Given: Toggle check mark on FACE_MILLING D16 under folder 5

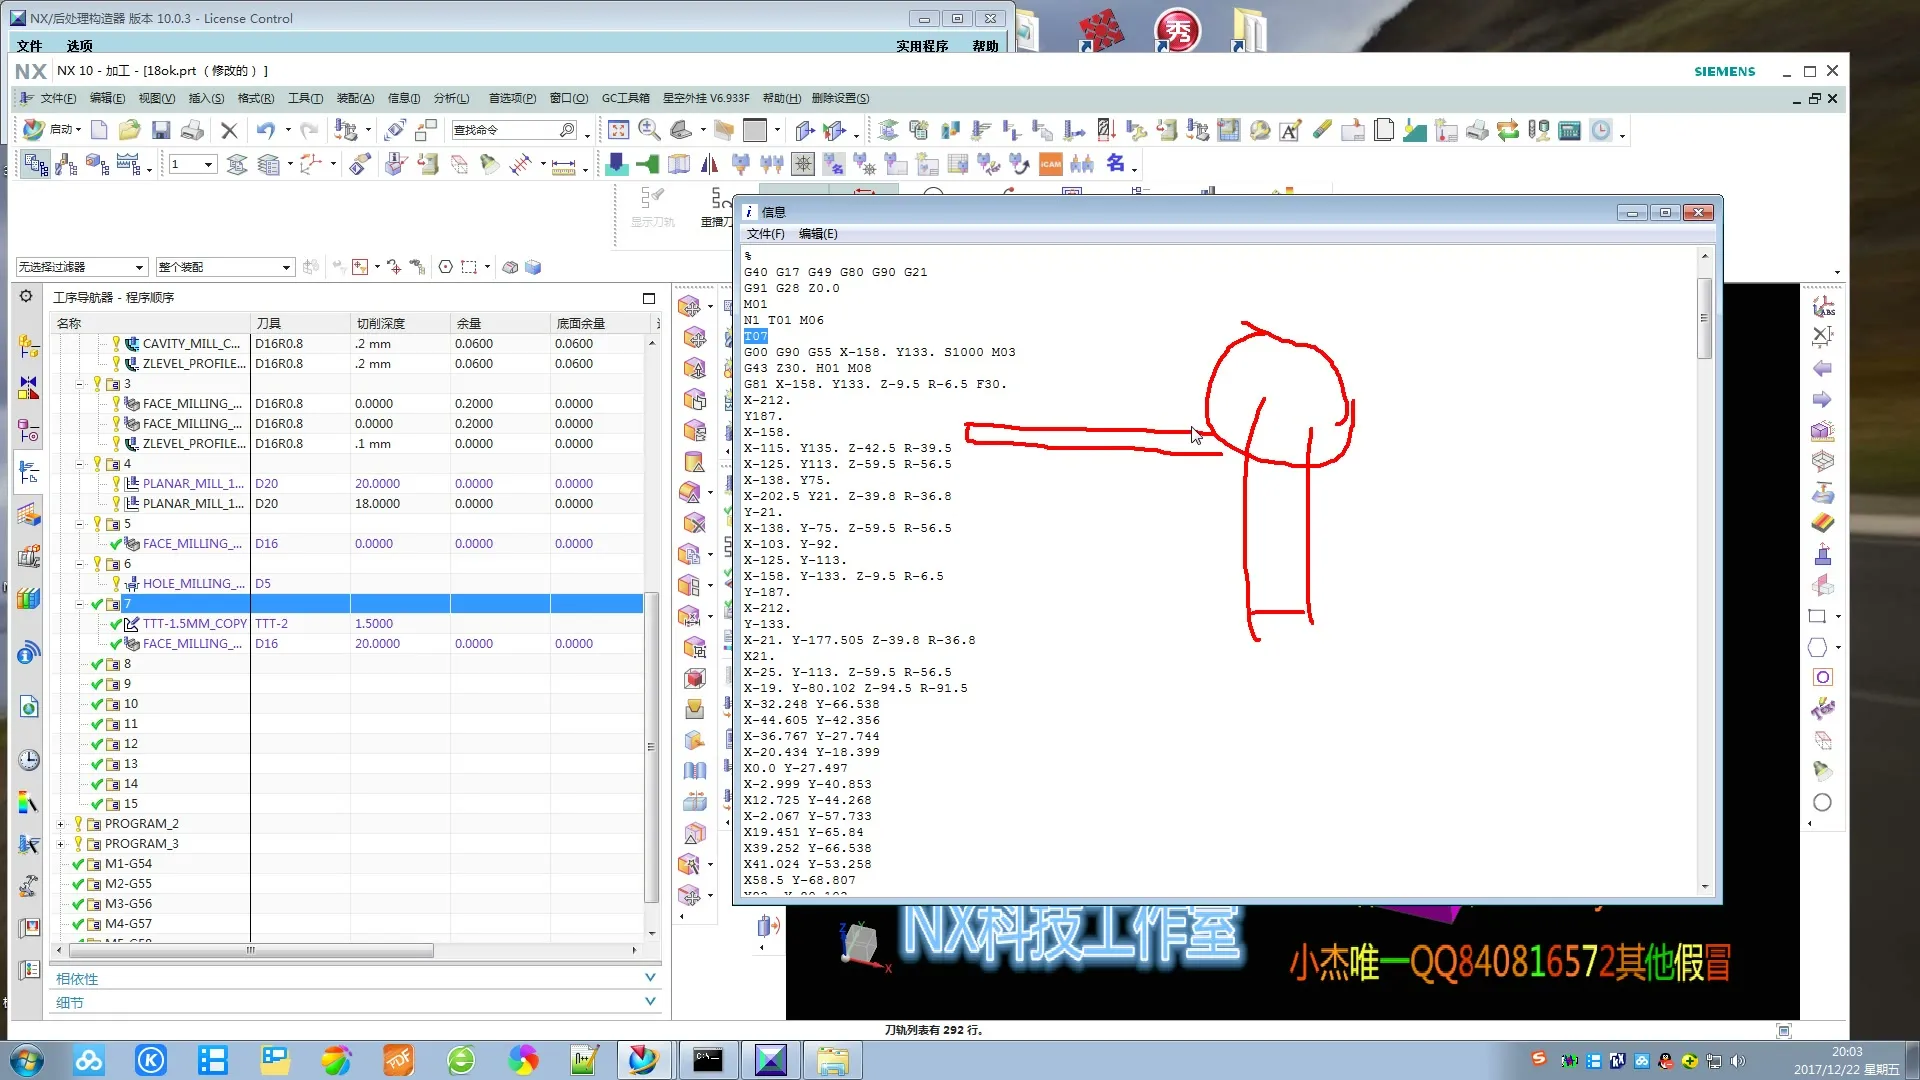Looking at the screenshot, I should tap(116, 544).
